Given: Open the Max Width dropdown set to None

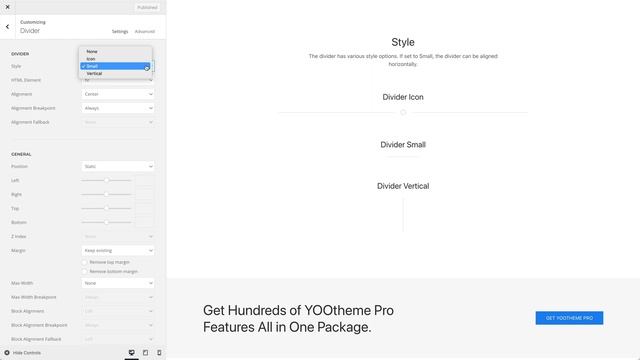Looking at the screenshot, I should coord(118,283).
